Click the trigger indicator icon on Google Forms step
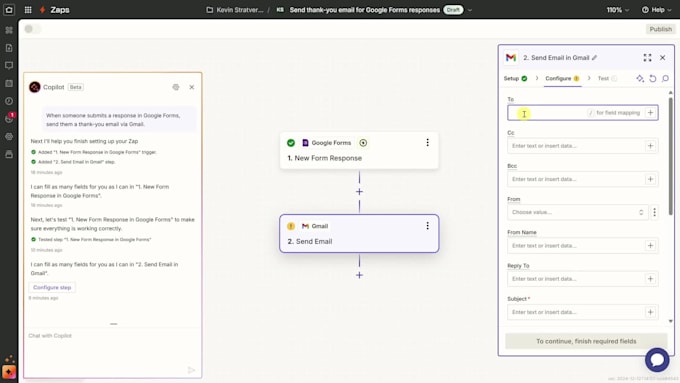Viewport: 680px width, 383px height. 363,143
